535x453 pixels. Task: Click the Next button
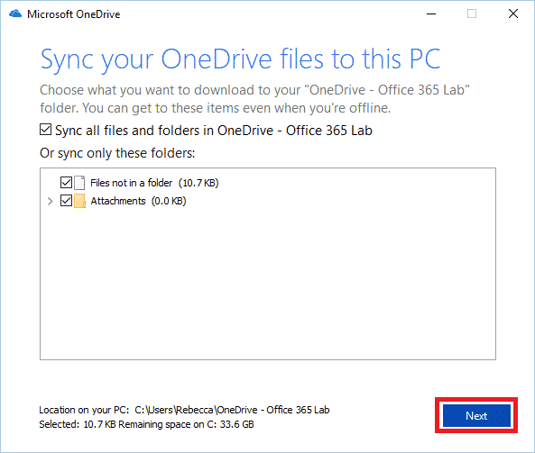pos(476,415)
